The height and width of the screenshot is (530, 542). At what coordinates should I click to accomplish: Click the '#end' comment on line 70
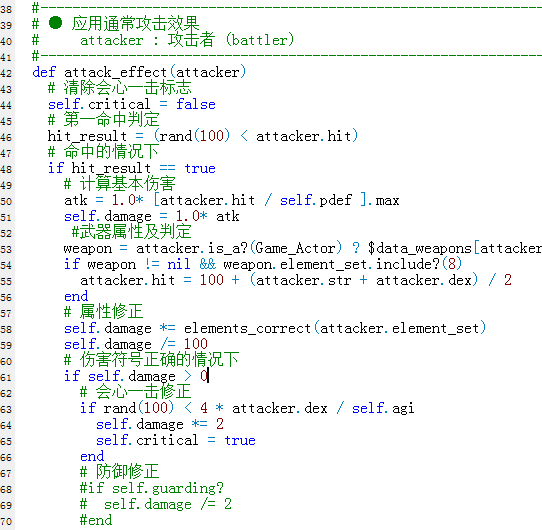click(x=96, y=520)
